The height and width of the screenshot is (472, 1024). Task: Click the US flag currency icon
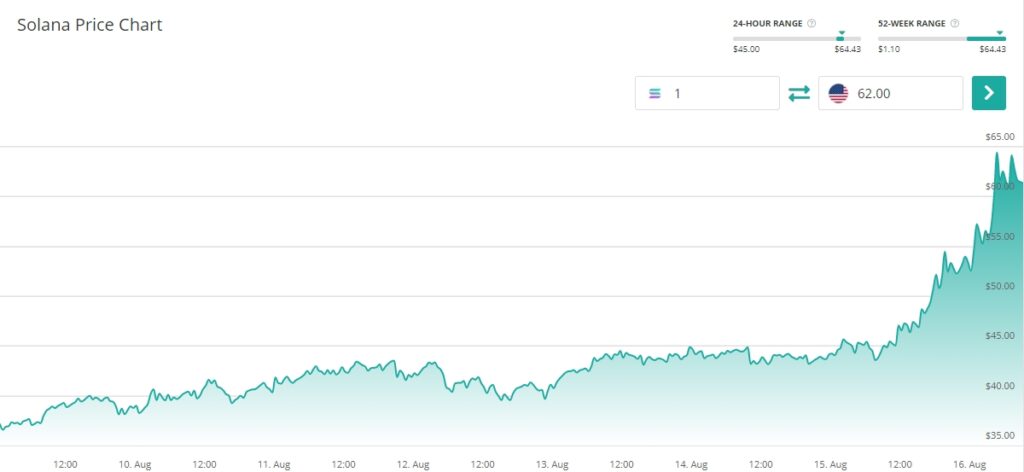pos(838,94)
